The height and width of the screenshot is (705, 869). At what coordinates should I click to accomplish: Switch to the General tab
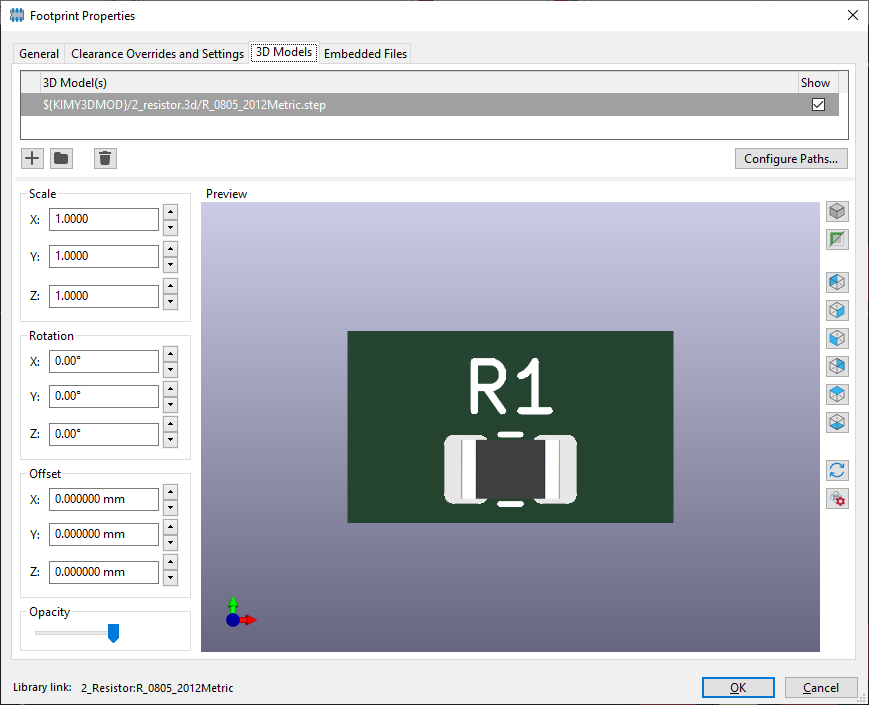pos(39,54)
